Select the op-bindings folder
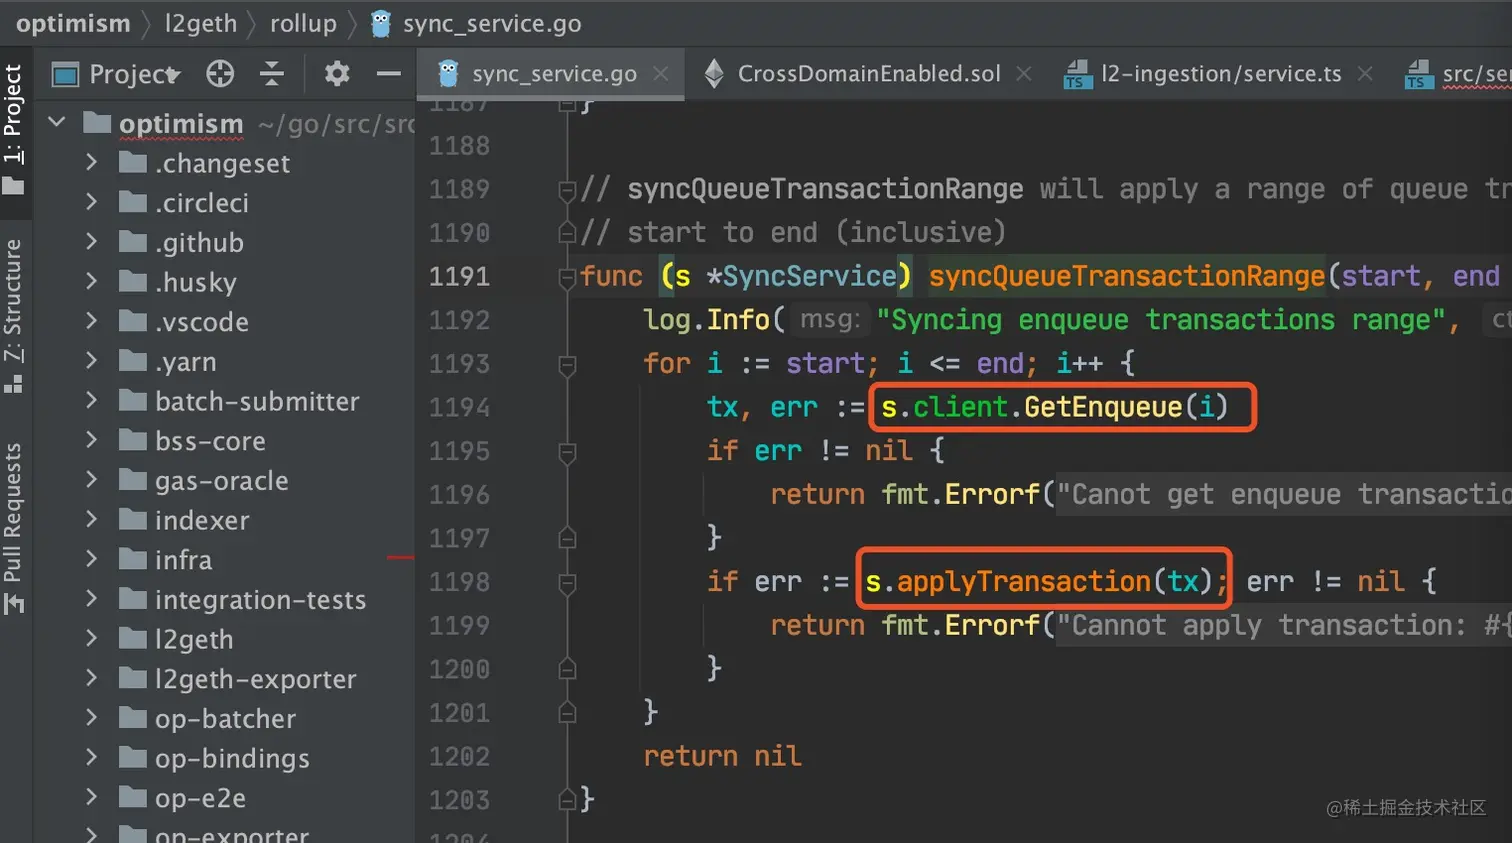 tap(232, 758)
